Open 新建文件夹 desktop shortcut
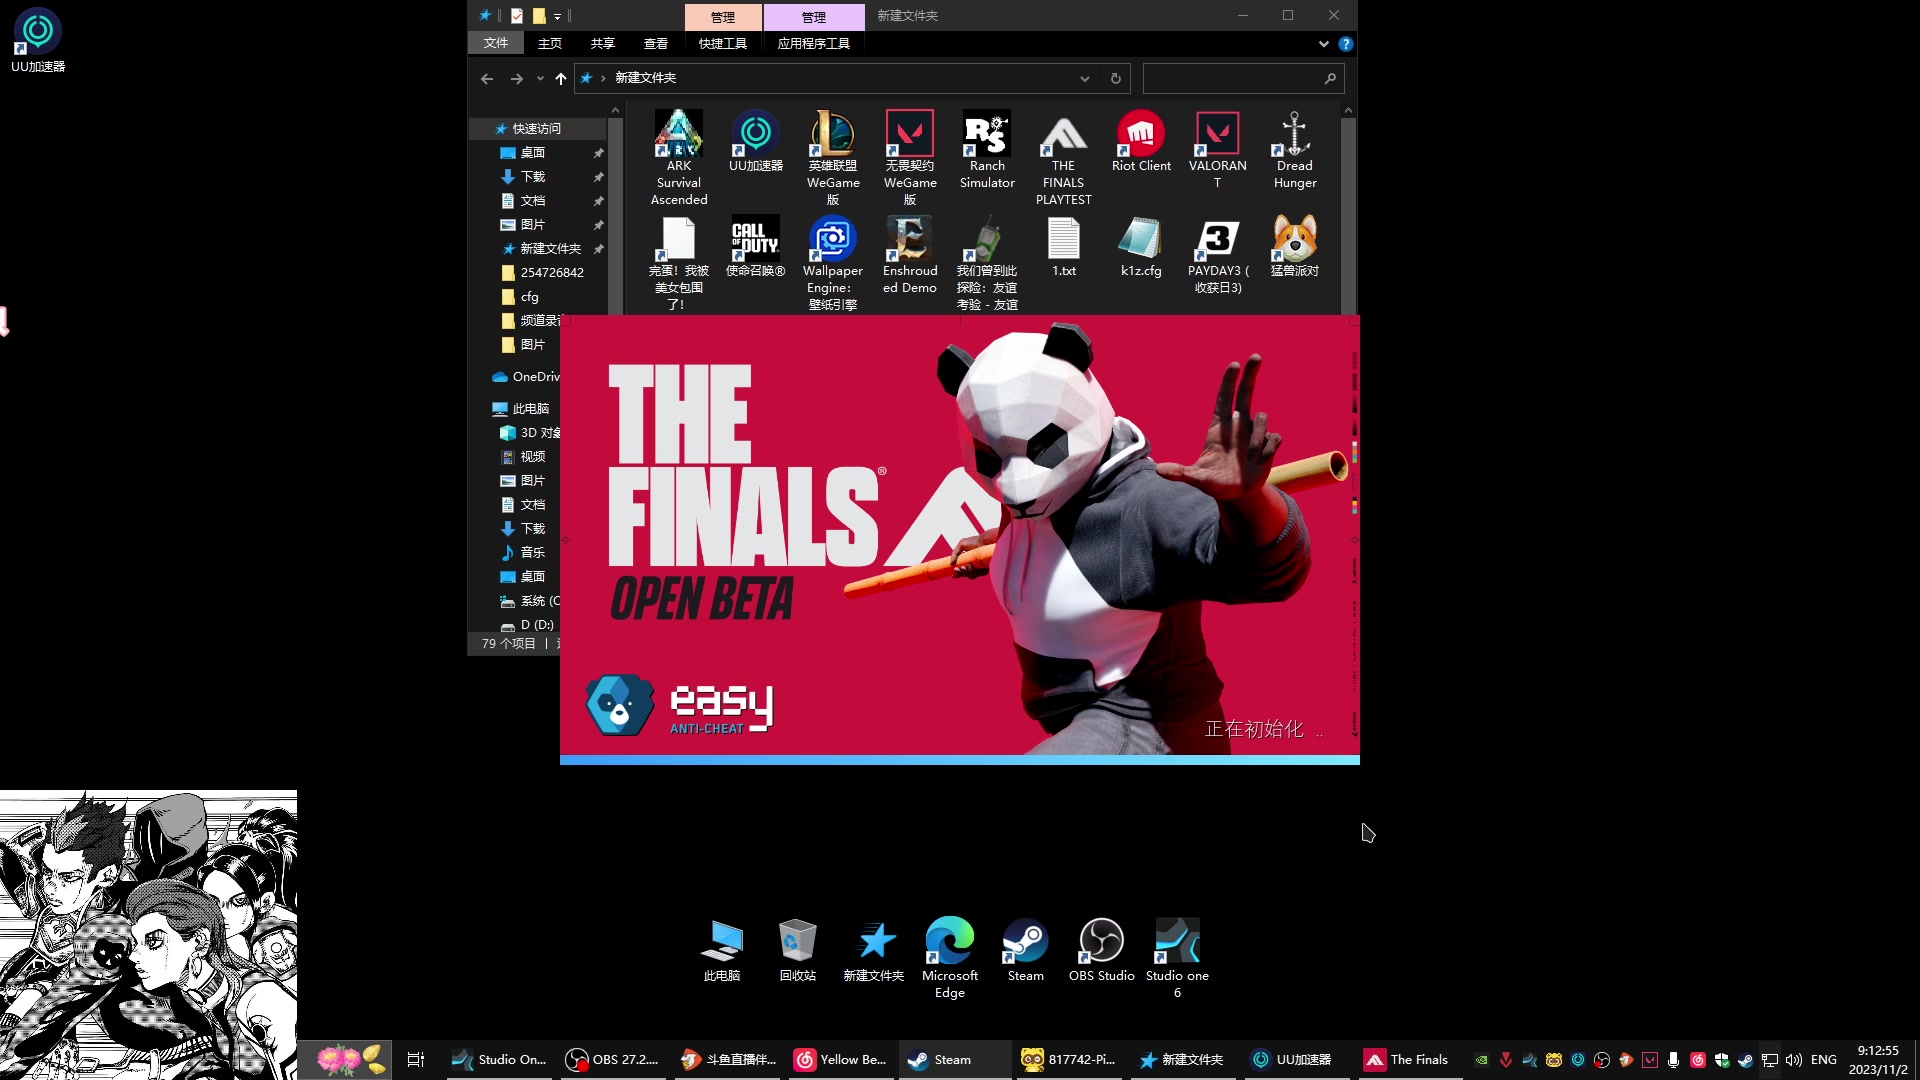 [874, 950]
